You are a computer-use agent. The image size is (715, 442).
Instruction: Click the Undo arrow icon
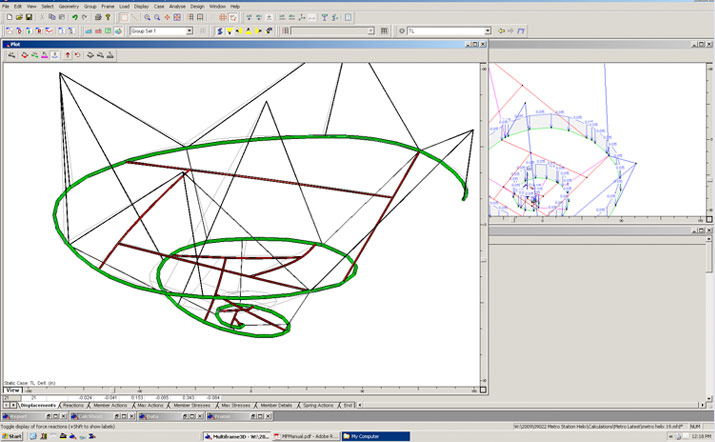tap(74, 17)
